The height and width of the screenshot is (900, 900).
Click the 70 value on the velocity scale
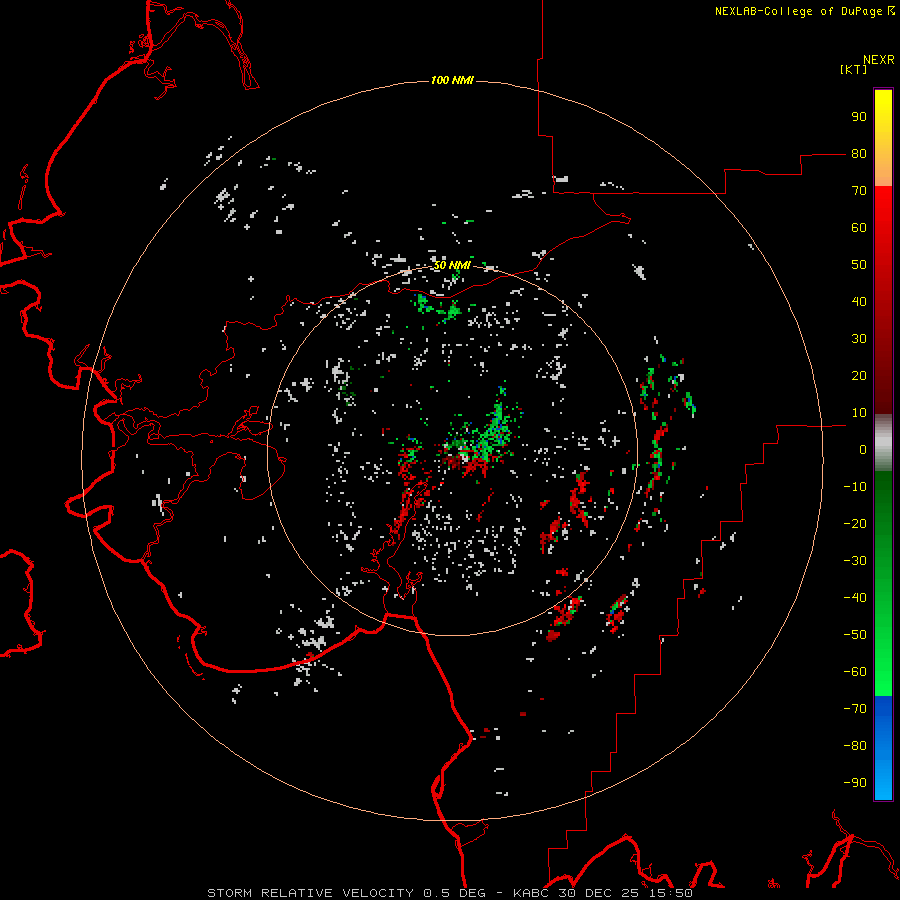(x=859, y=191)
